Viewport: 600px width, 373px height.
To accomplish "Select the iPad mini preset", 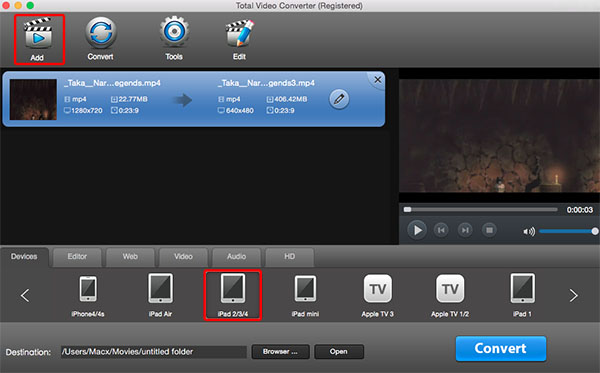I will [305, 295].
